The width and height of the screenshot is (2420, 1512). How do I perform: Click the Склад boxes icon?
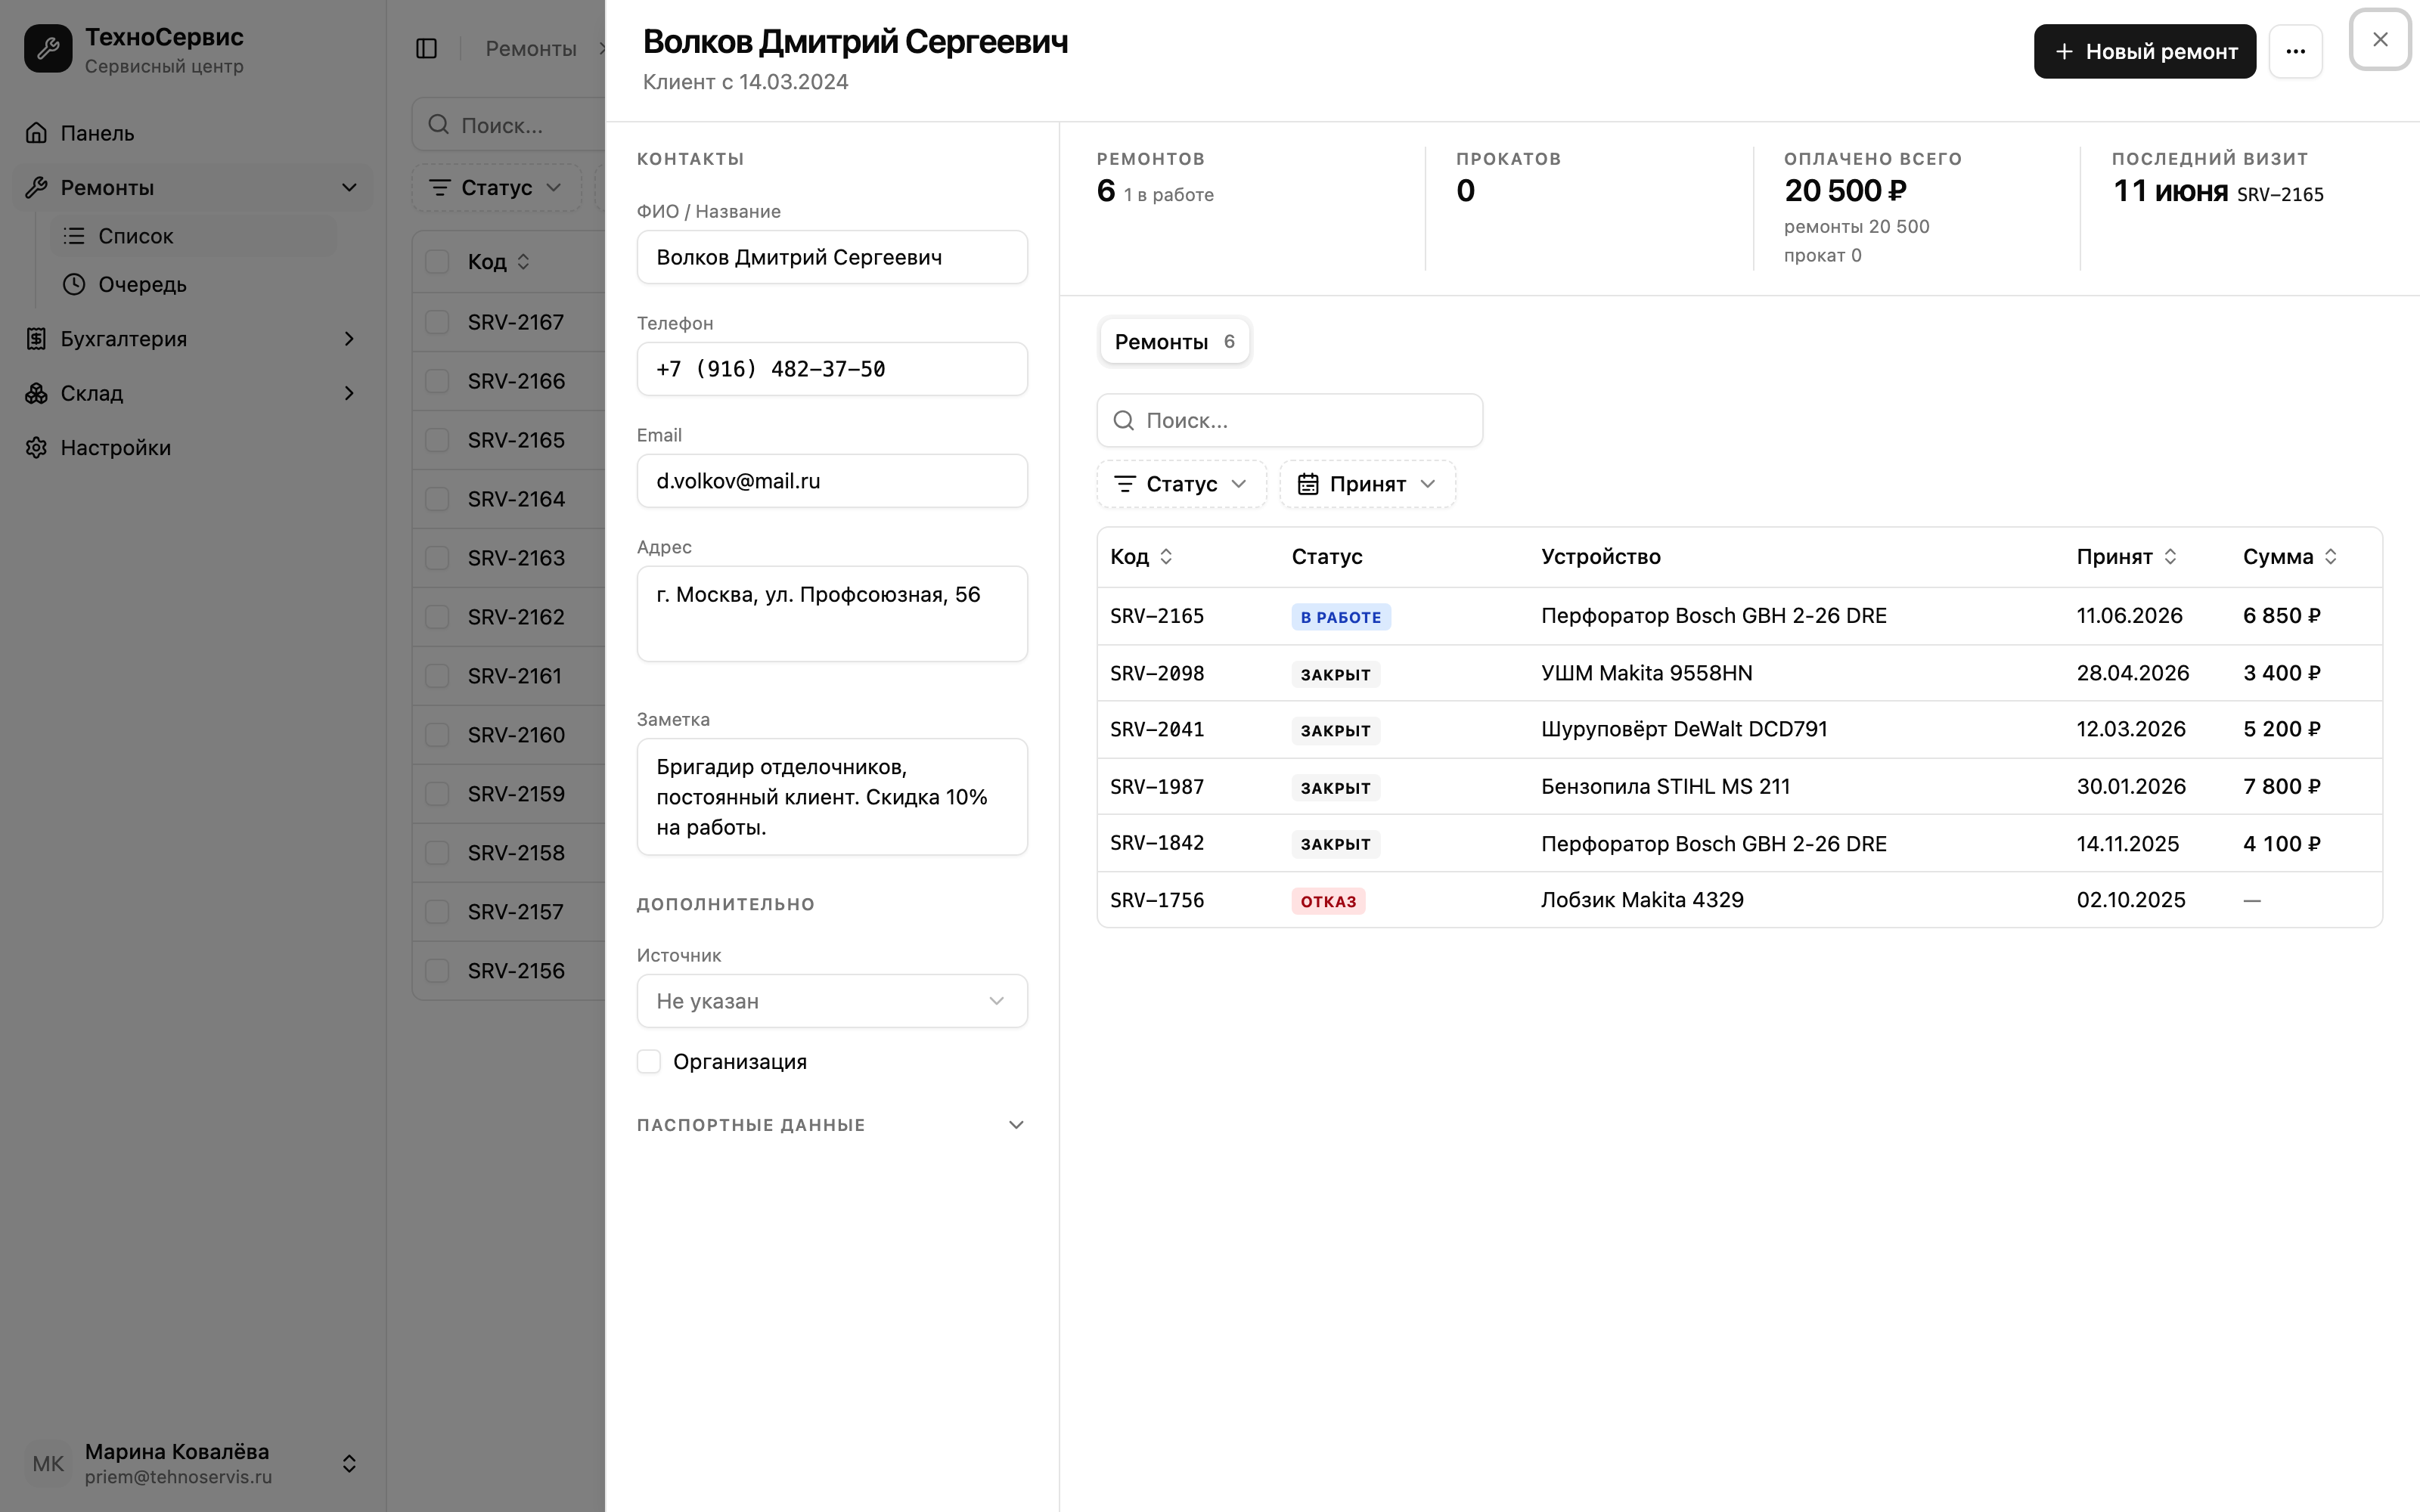pyautogui.click(x=37, y=393)
